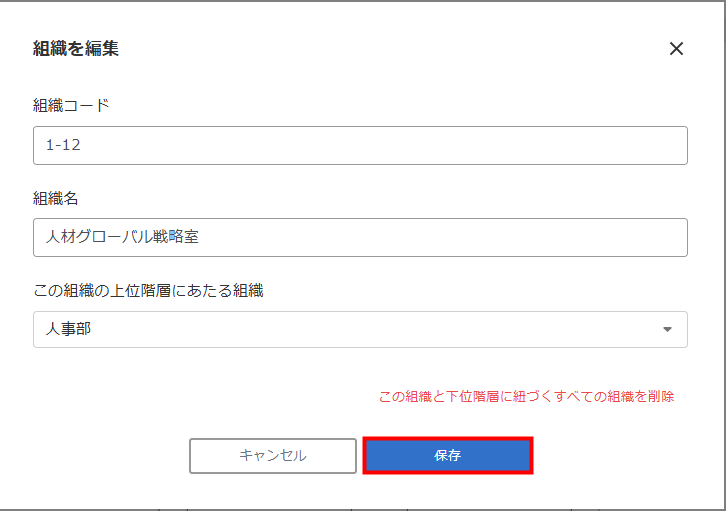Focus the 組織名 input field
726x511 pixels.
tap(360, 237)
